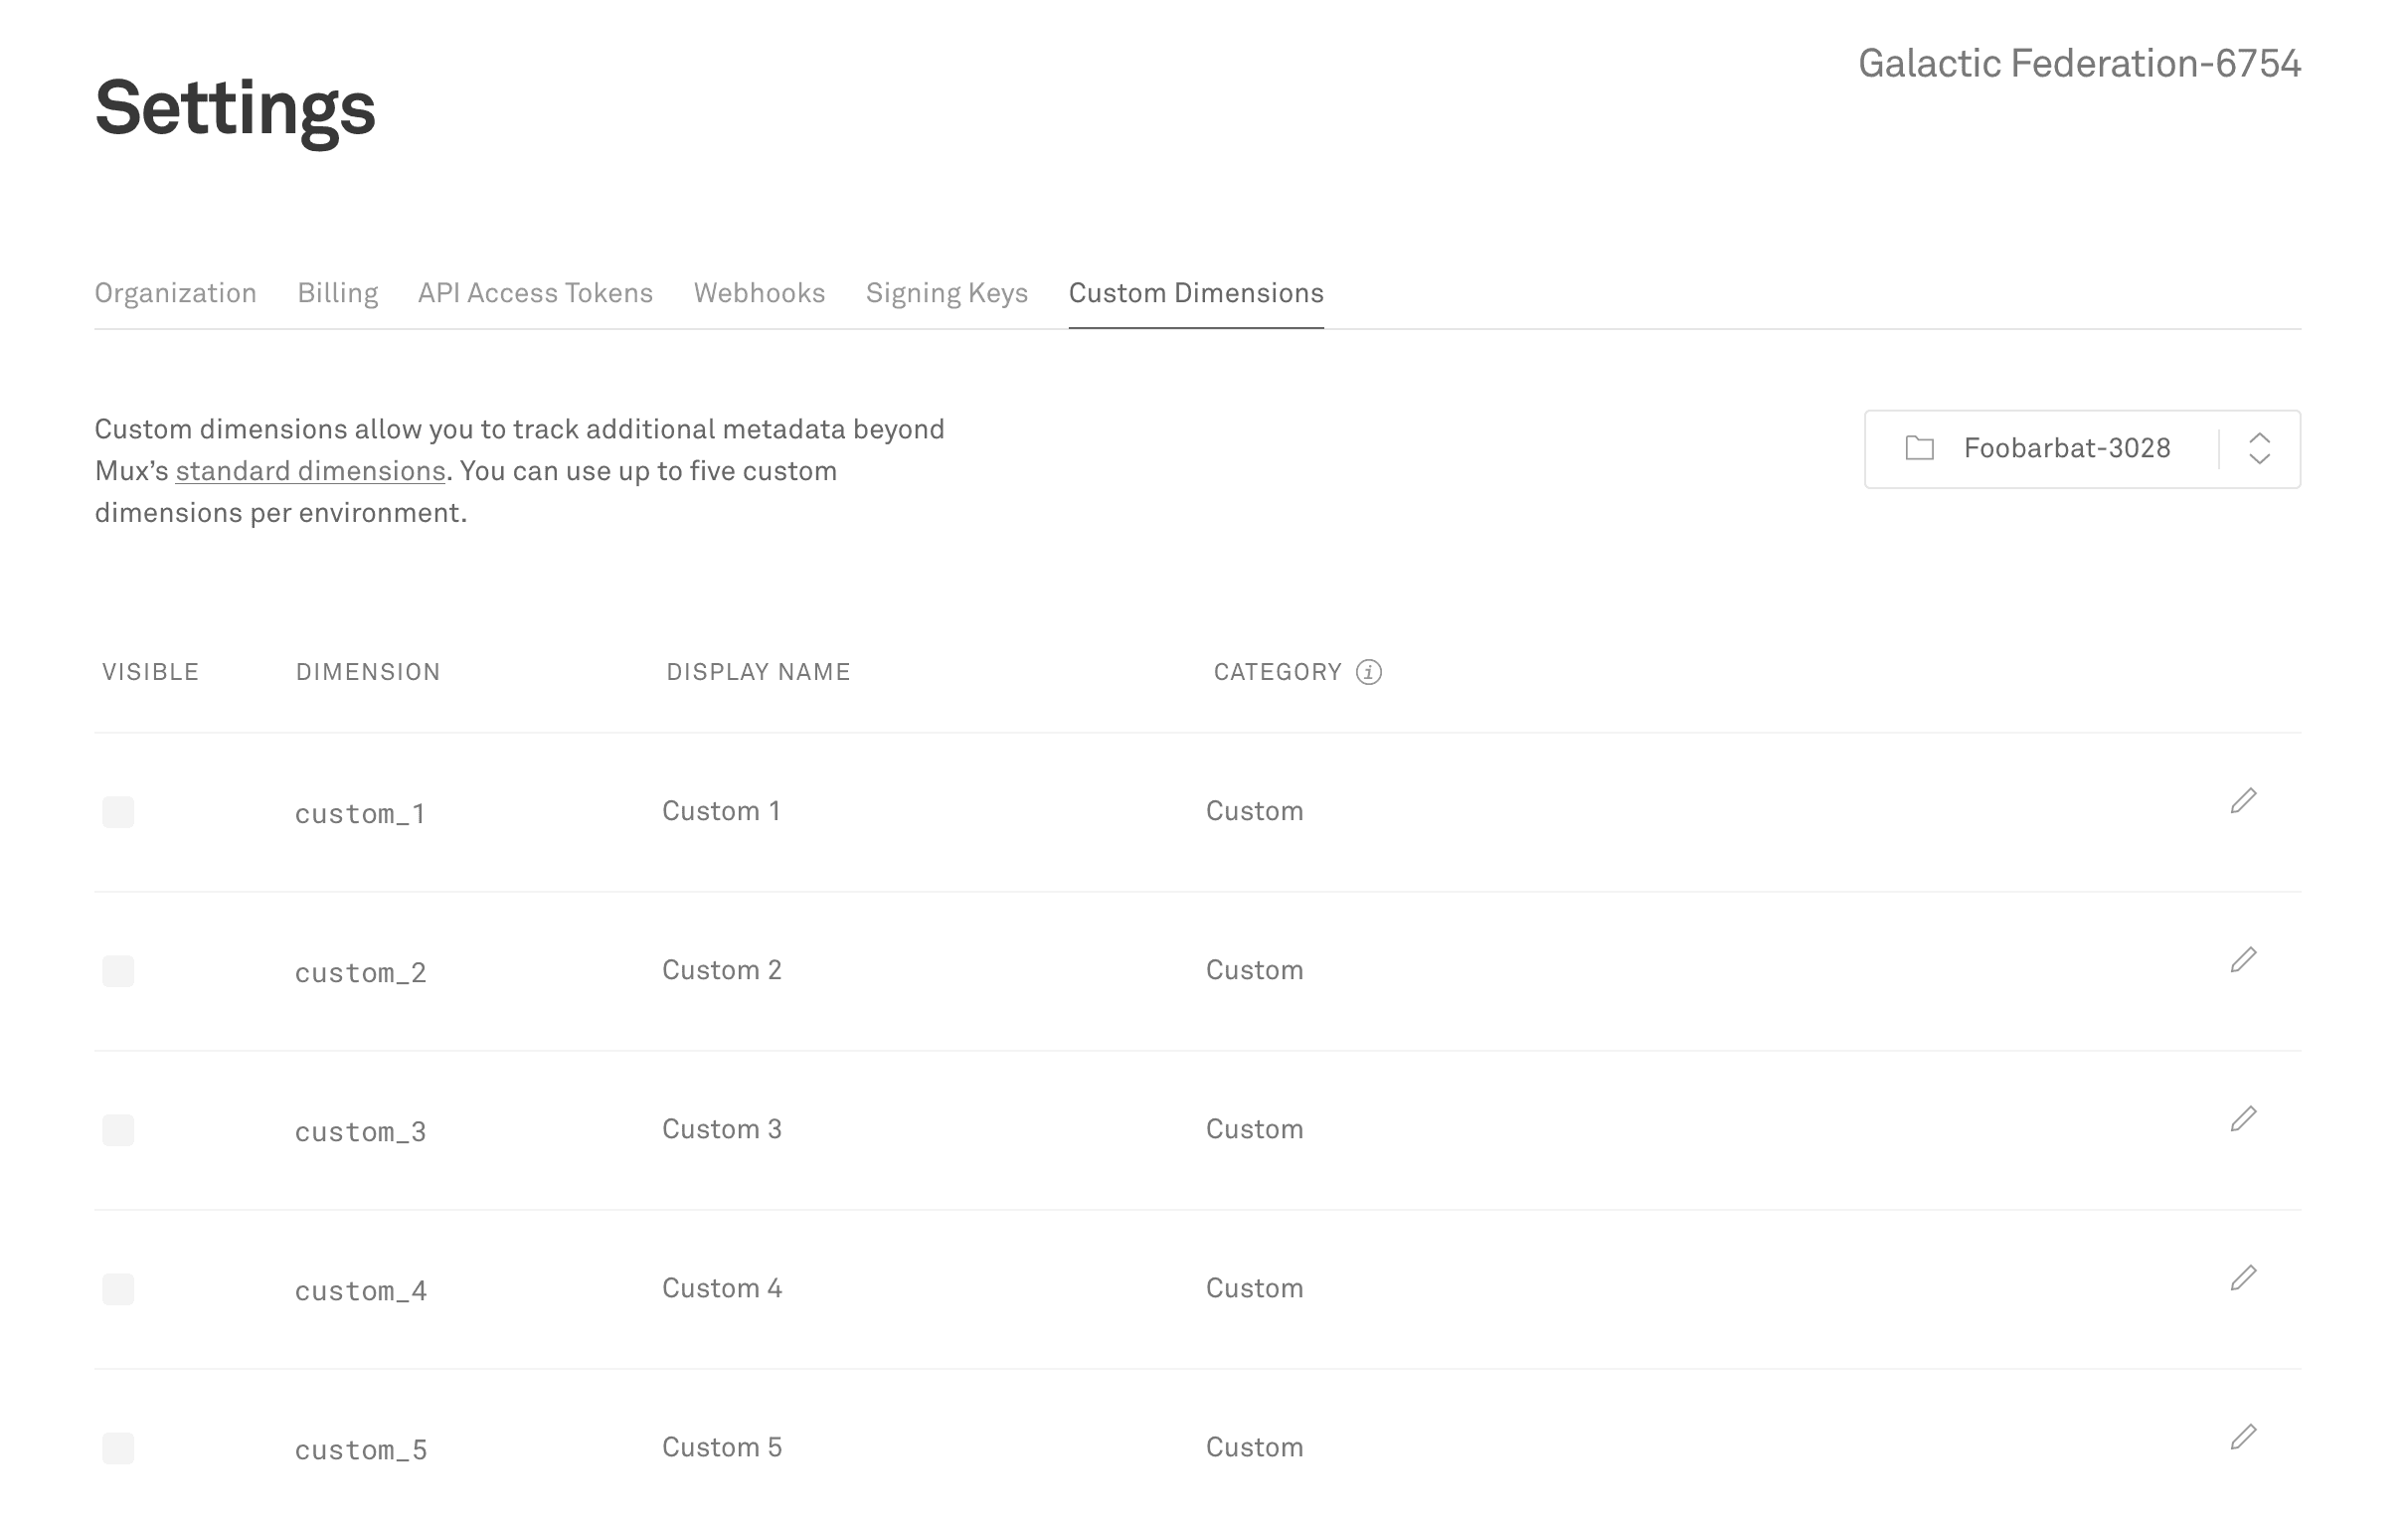Go to API Access Tokens tab
The width and height of the screenshot is (2408, 1525).
(535, 293)
